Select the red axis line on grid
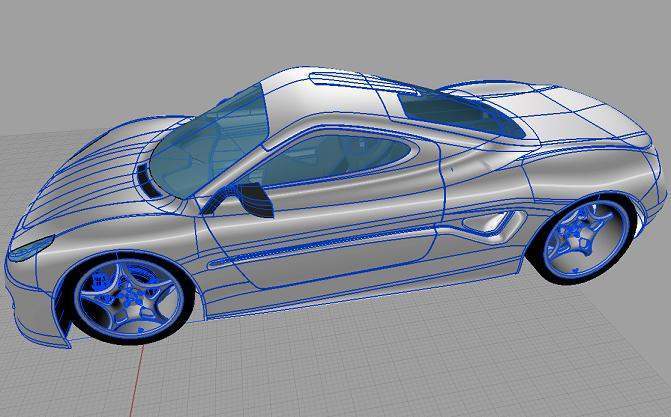 [140, 380]
